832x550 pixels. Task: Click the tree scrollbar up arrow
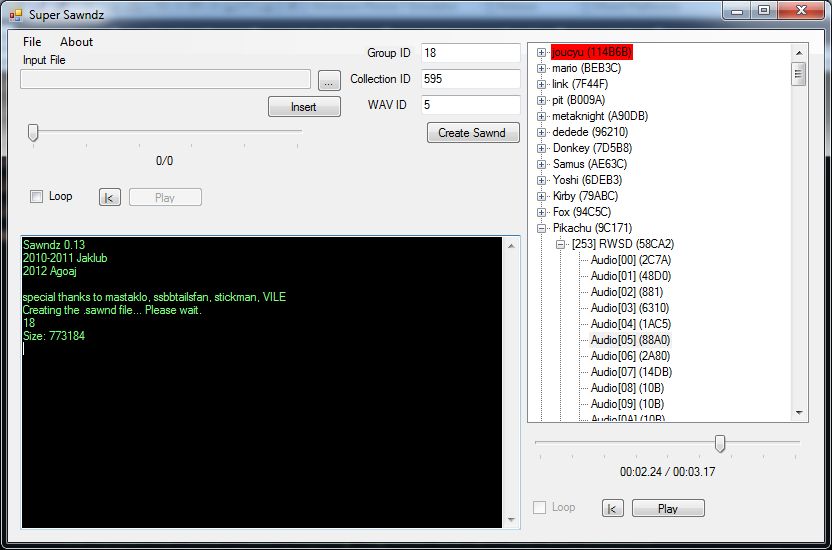click(x=799, y=53)
